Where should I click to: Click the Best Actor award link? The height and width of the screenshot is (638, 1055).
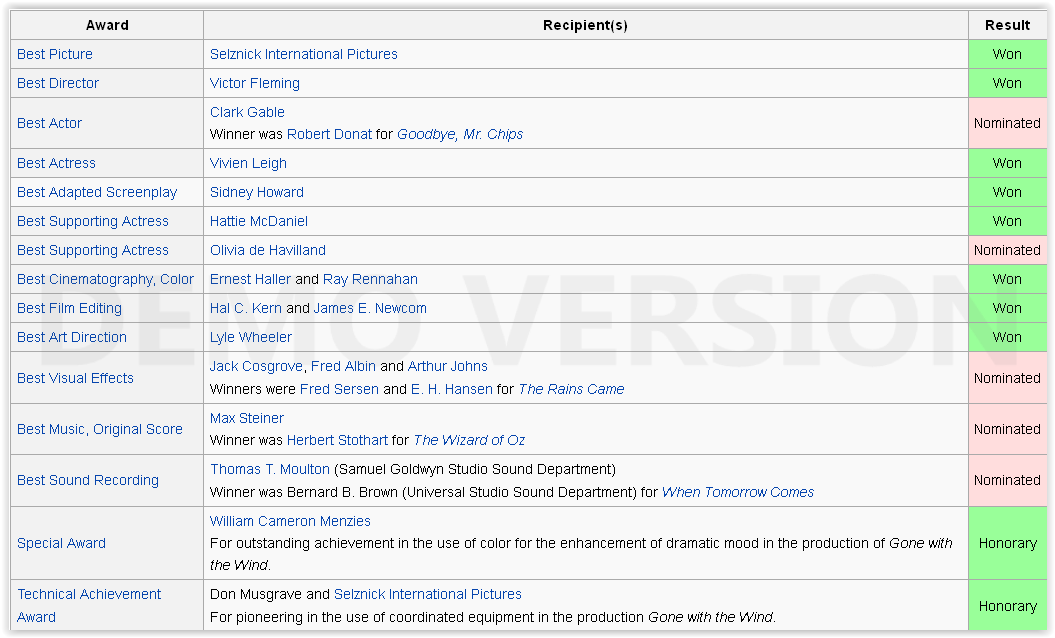(x=49, y=123)
